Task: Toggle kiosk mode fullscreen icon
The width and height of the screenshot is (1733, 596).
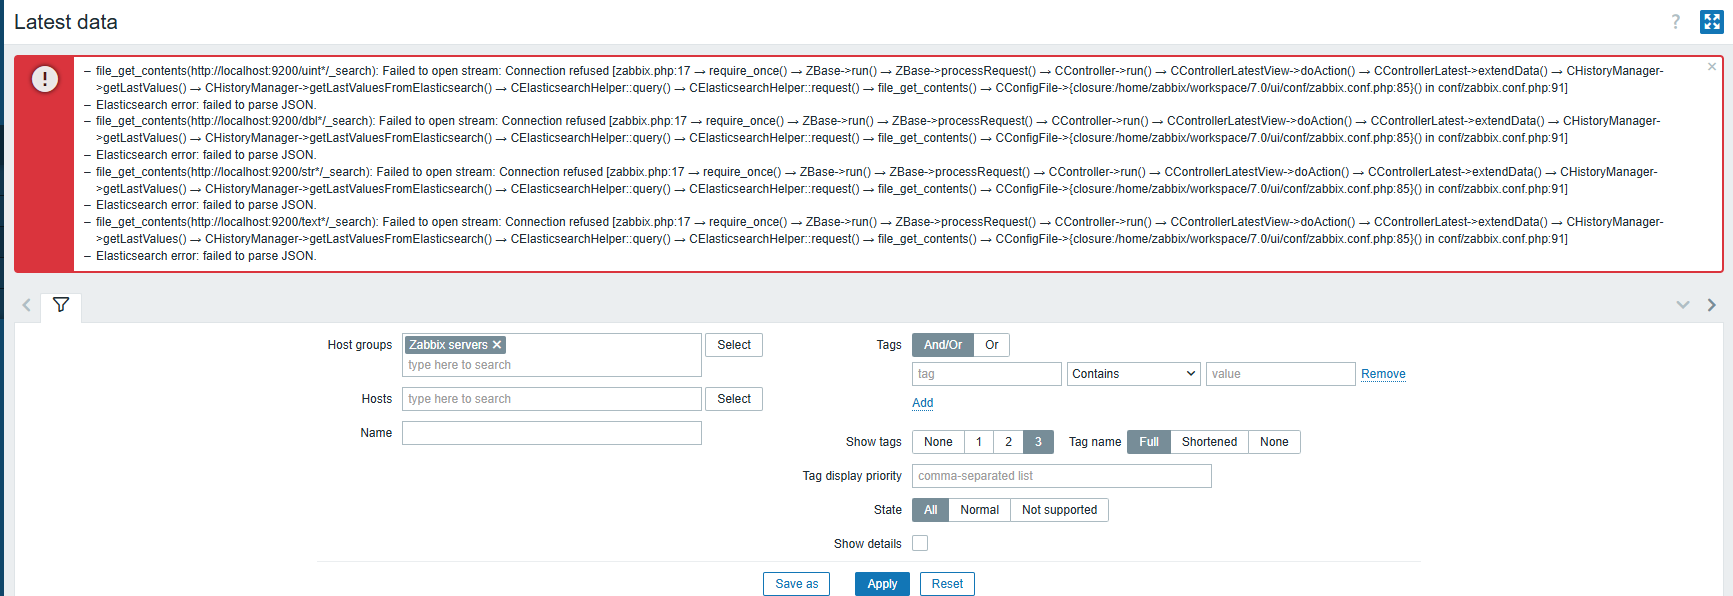Action: click(x=1711, y=22)
